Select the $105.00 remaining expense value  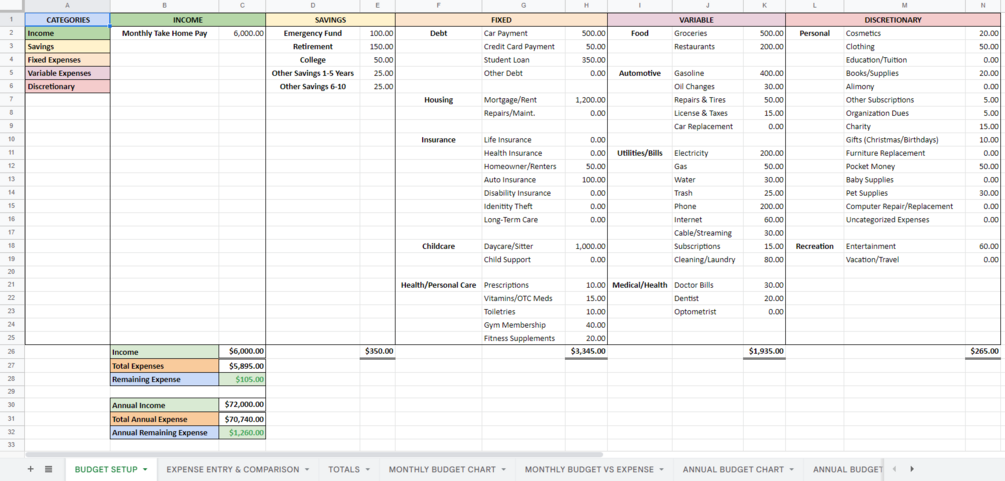pos(242,379)
